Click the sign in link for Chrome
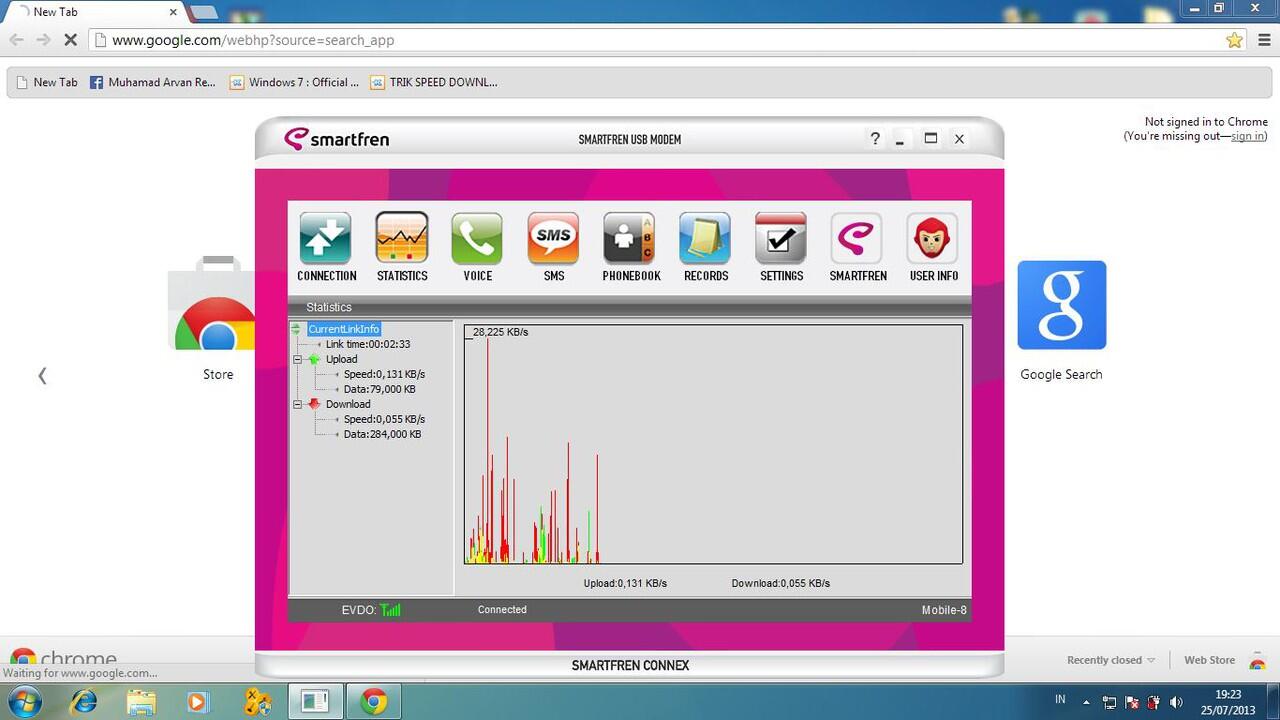Viewport: 1280px width, 720px height. (x=1247, y=136)
